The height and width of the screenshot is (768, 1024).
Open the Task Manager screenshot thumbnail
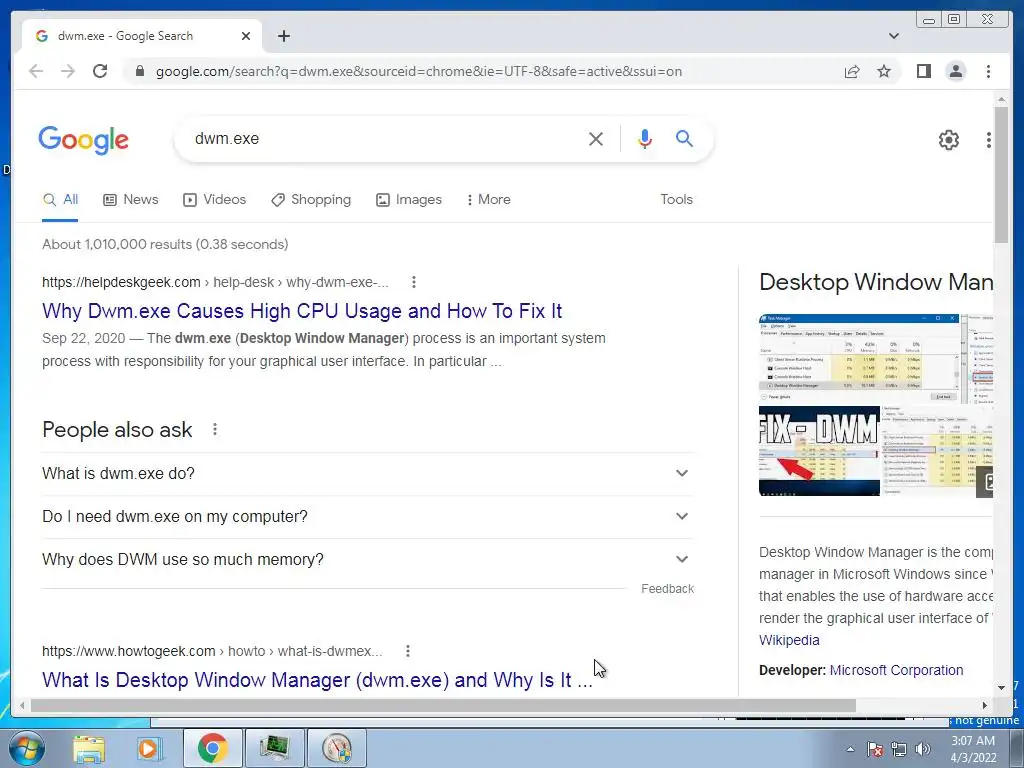point(859,358)
